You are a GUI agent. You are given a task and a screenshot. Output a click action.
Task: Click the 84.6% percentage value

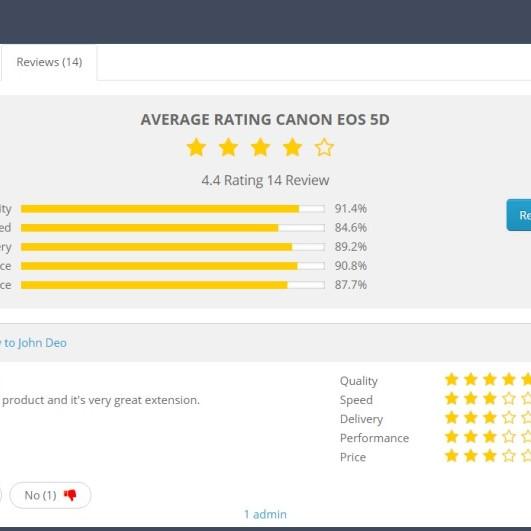point(351,228)
